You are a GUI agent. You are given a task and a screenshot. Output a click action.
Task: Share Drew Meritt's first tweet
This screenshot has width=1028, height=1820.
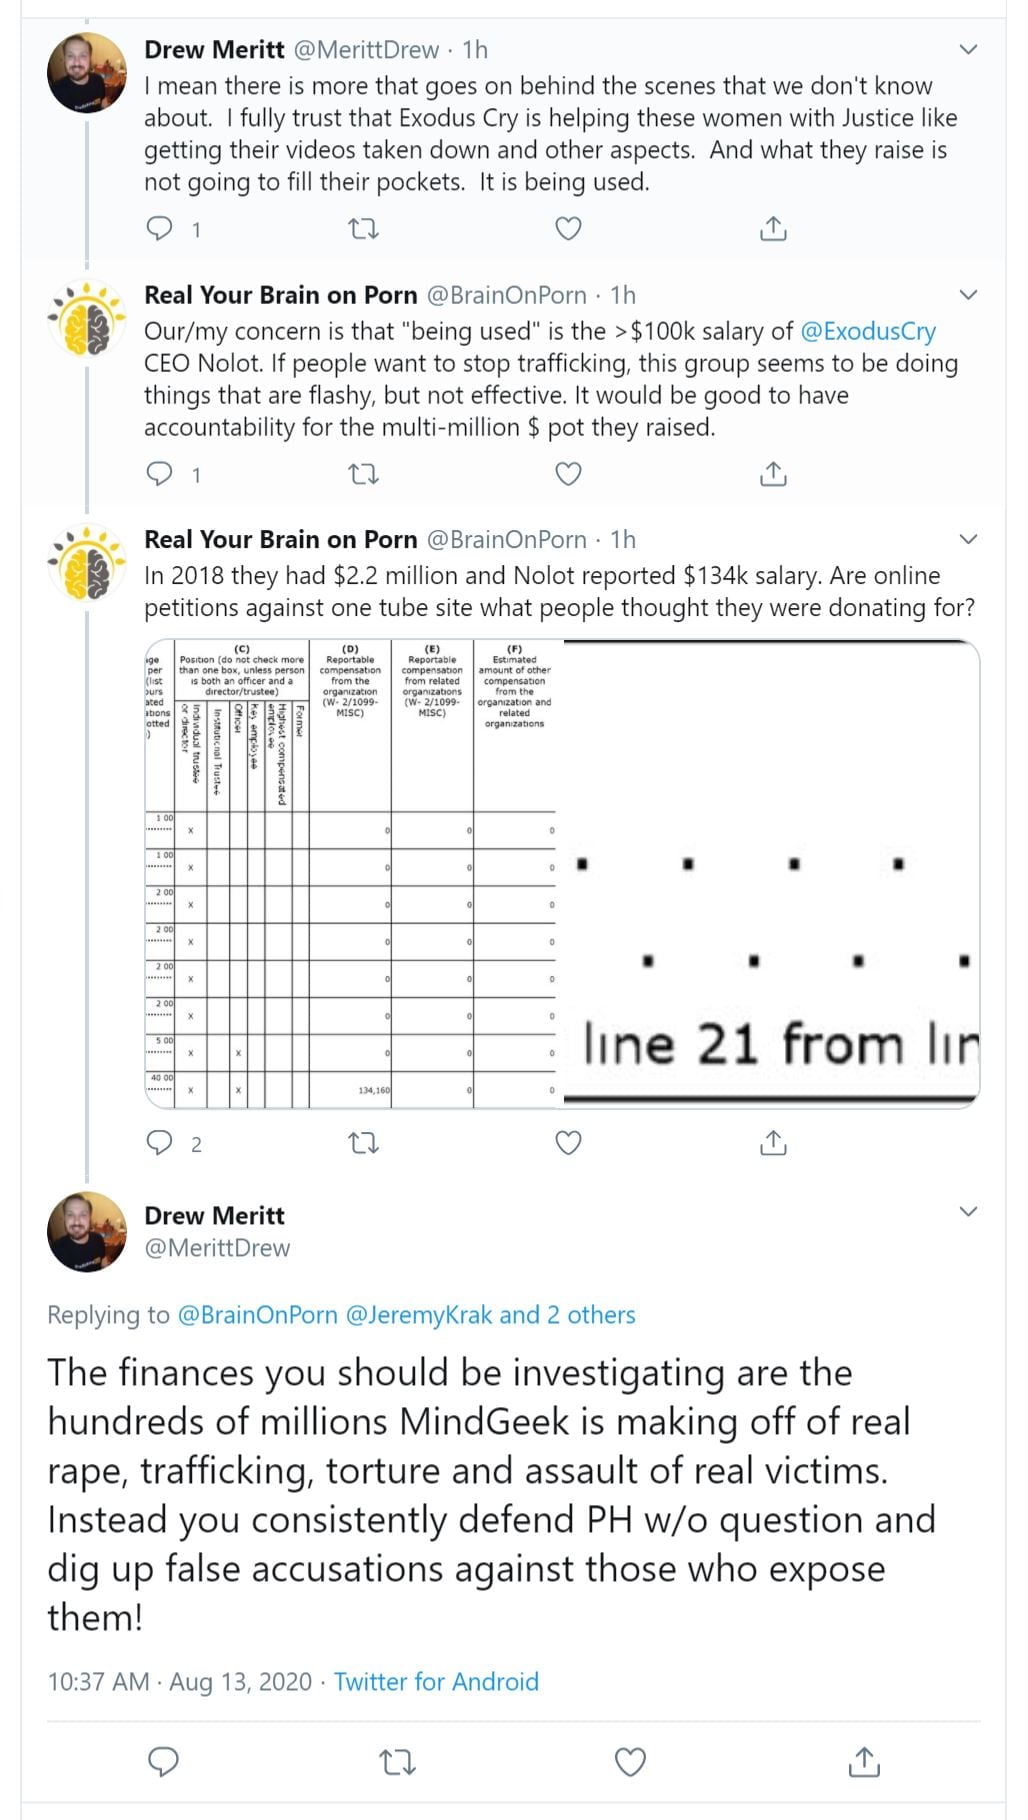coord(773,229)
